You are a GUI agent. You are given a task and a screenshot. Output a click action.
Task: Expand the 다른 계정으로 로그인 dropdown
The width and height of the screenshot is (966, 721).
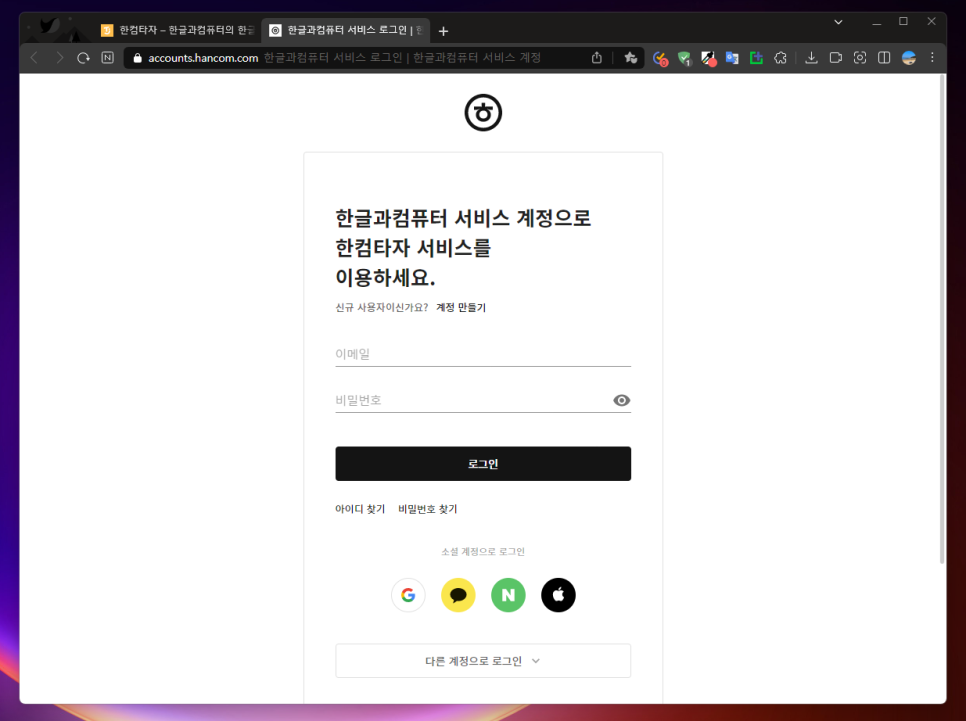(483, 661)
